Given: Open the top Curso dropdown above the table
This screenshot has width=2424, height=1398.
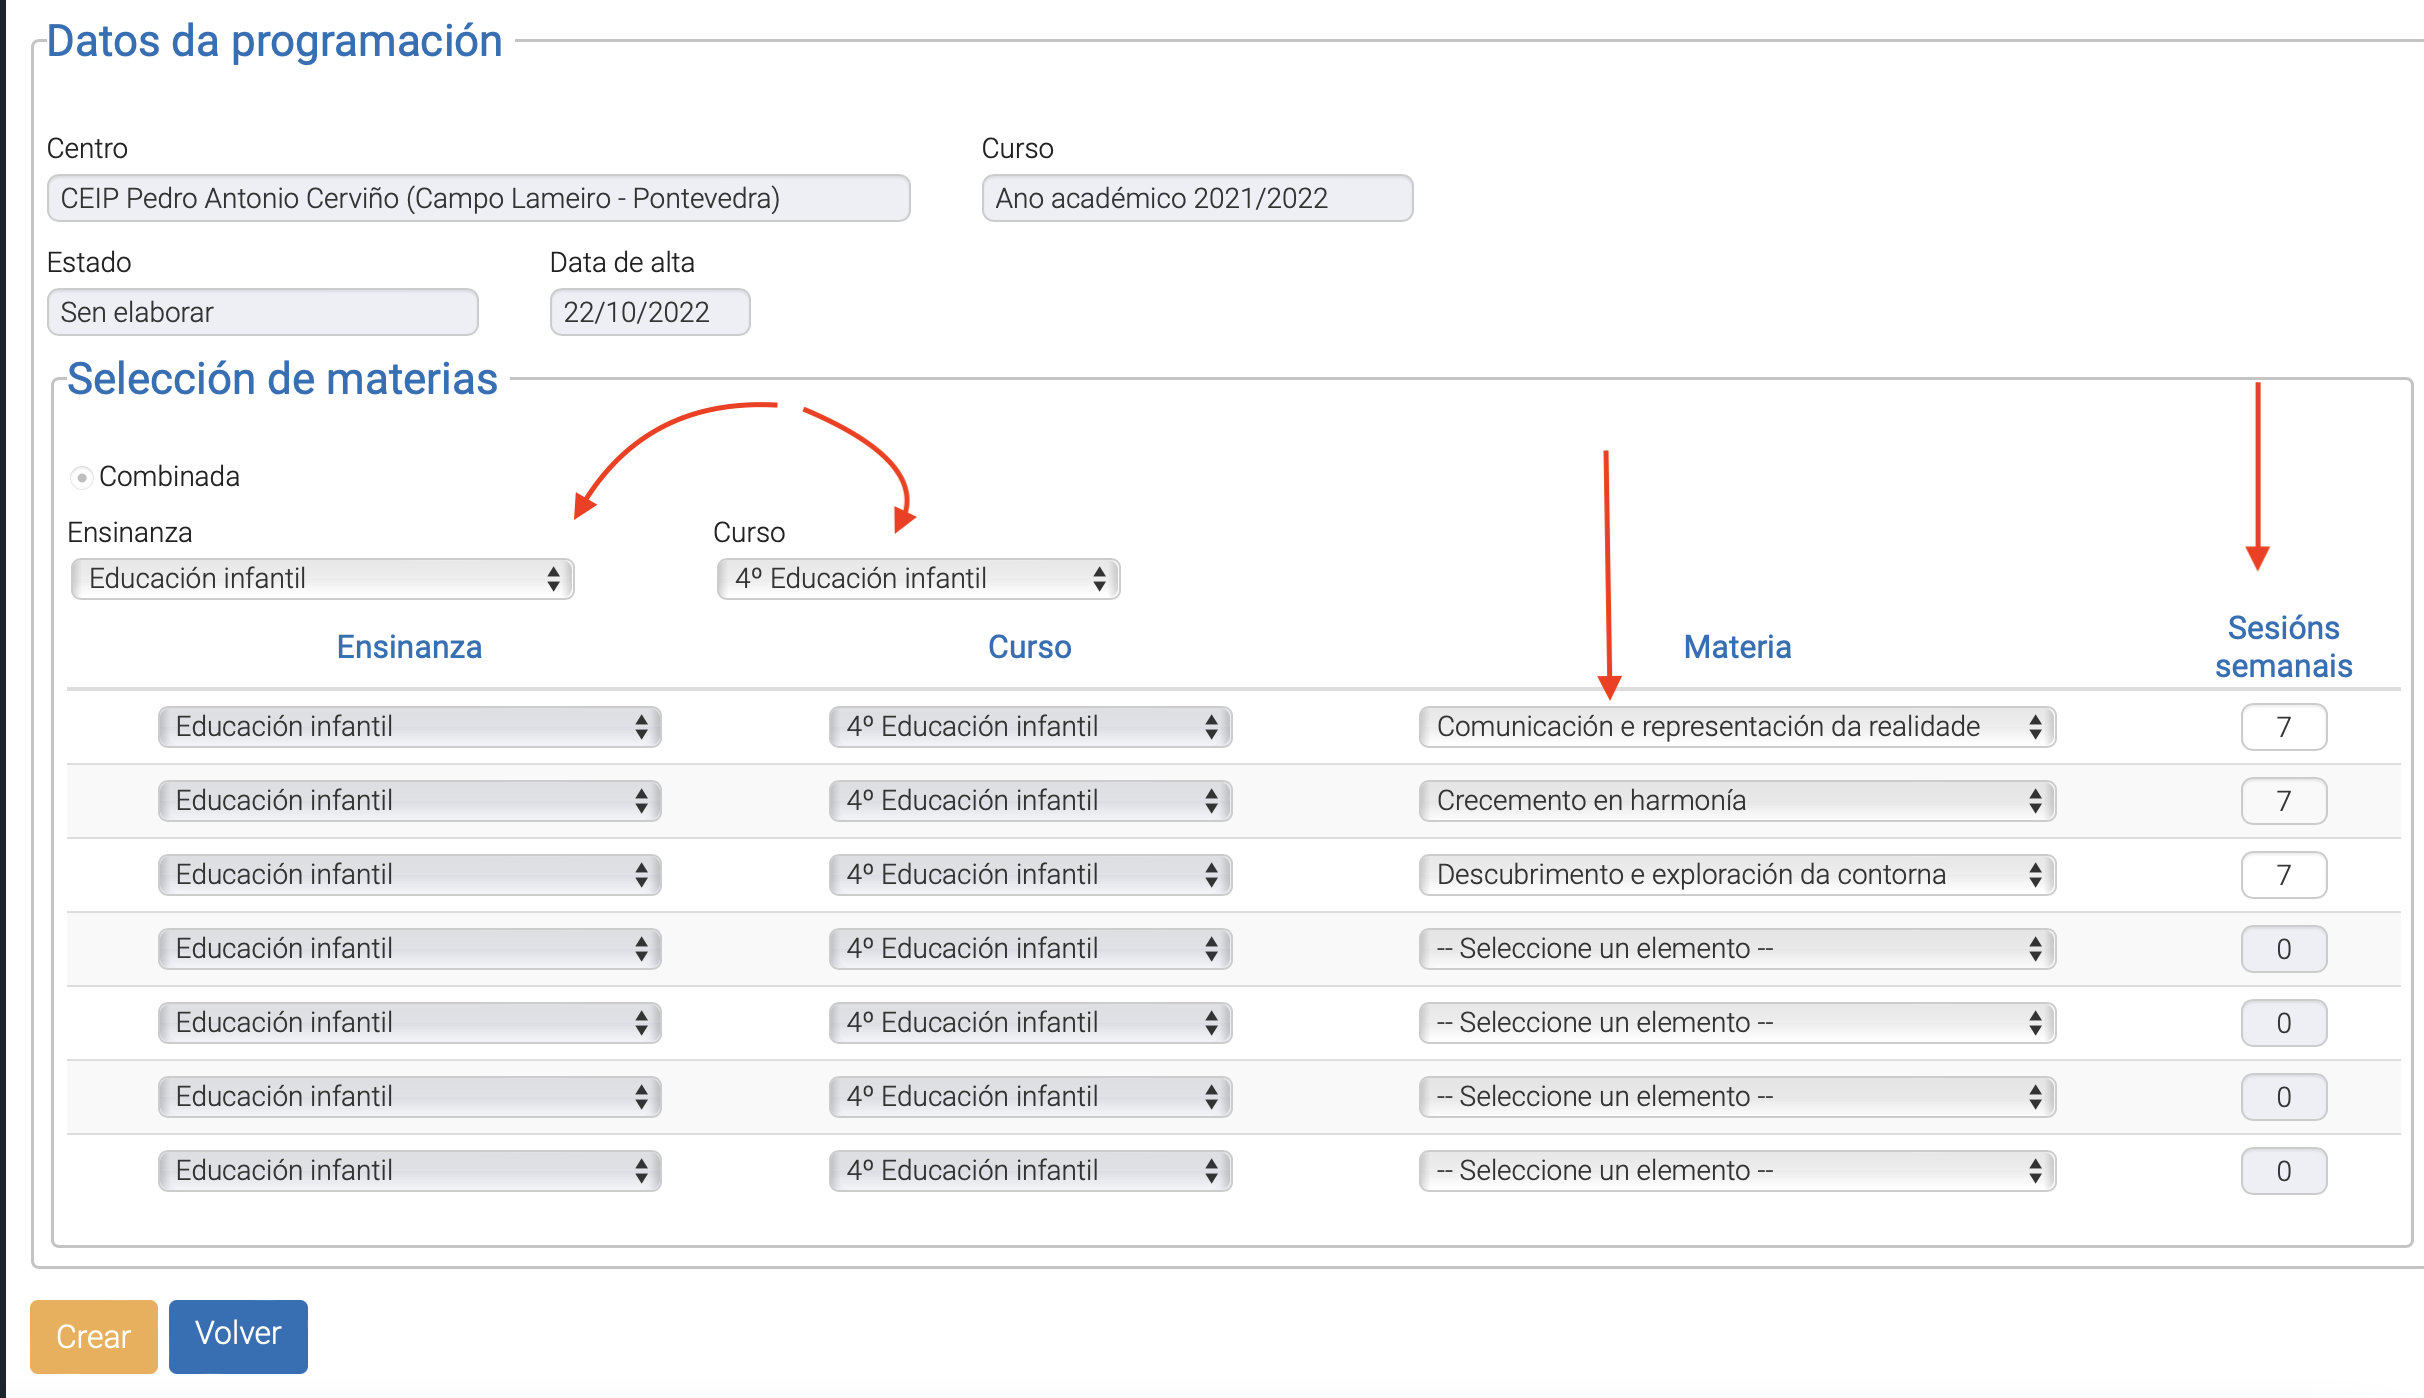Looking at the screenshot, I should 918,579.
